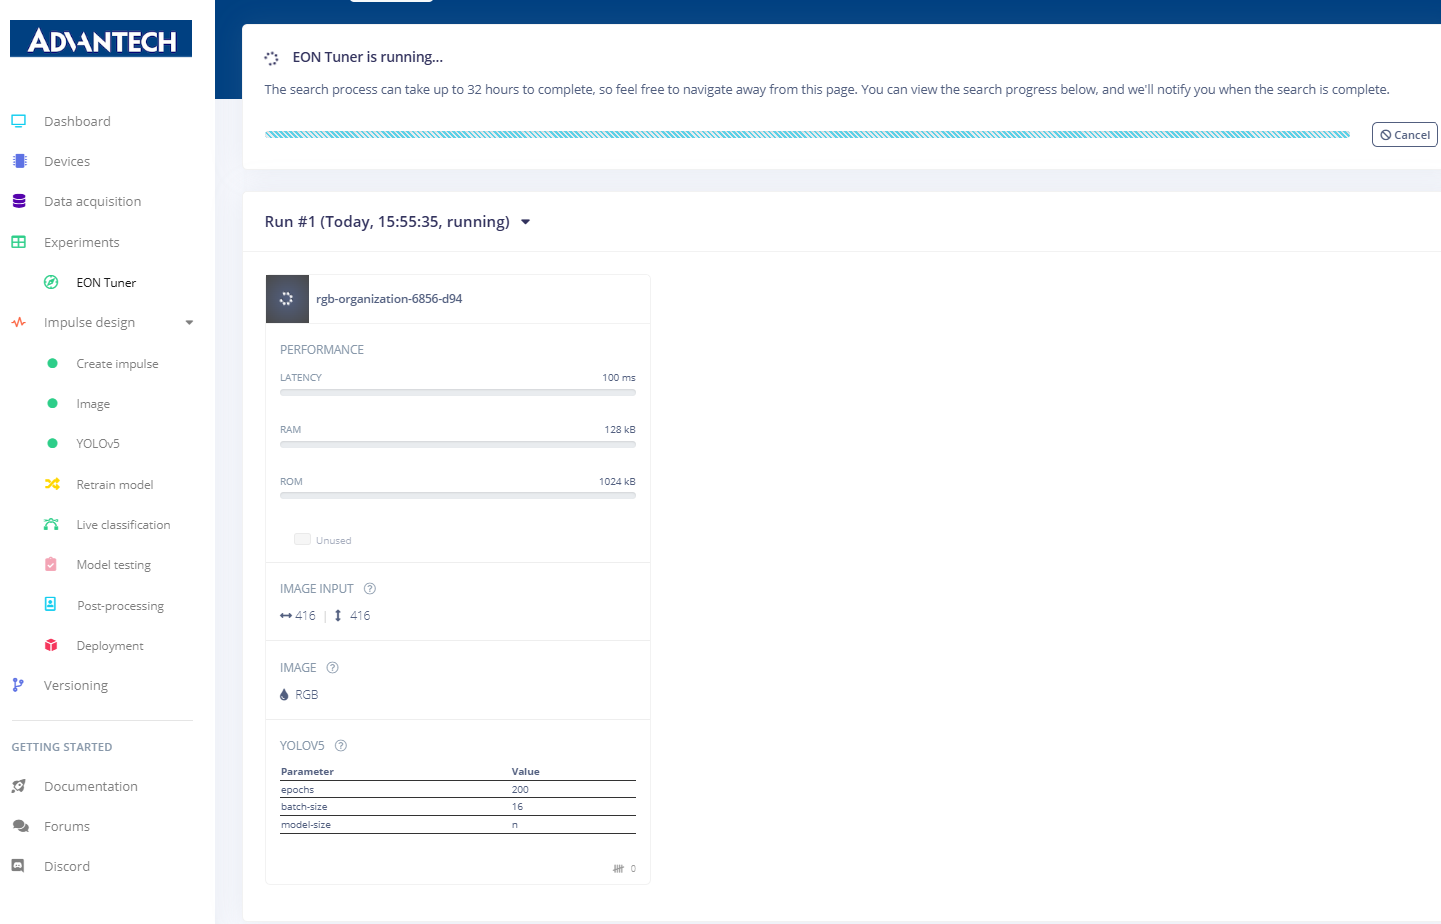Click the Data acquisition database icon

19,201
